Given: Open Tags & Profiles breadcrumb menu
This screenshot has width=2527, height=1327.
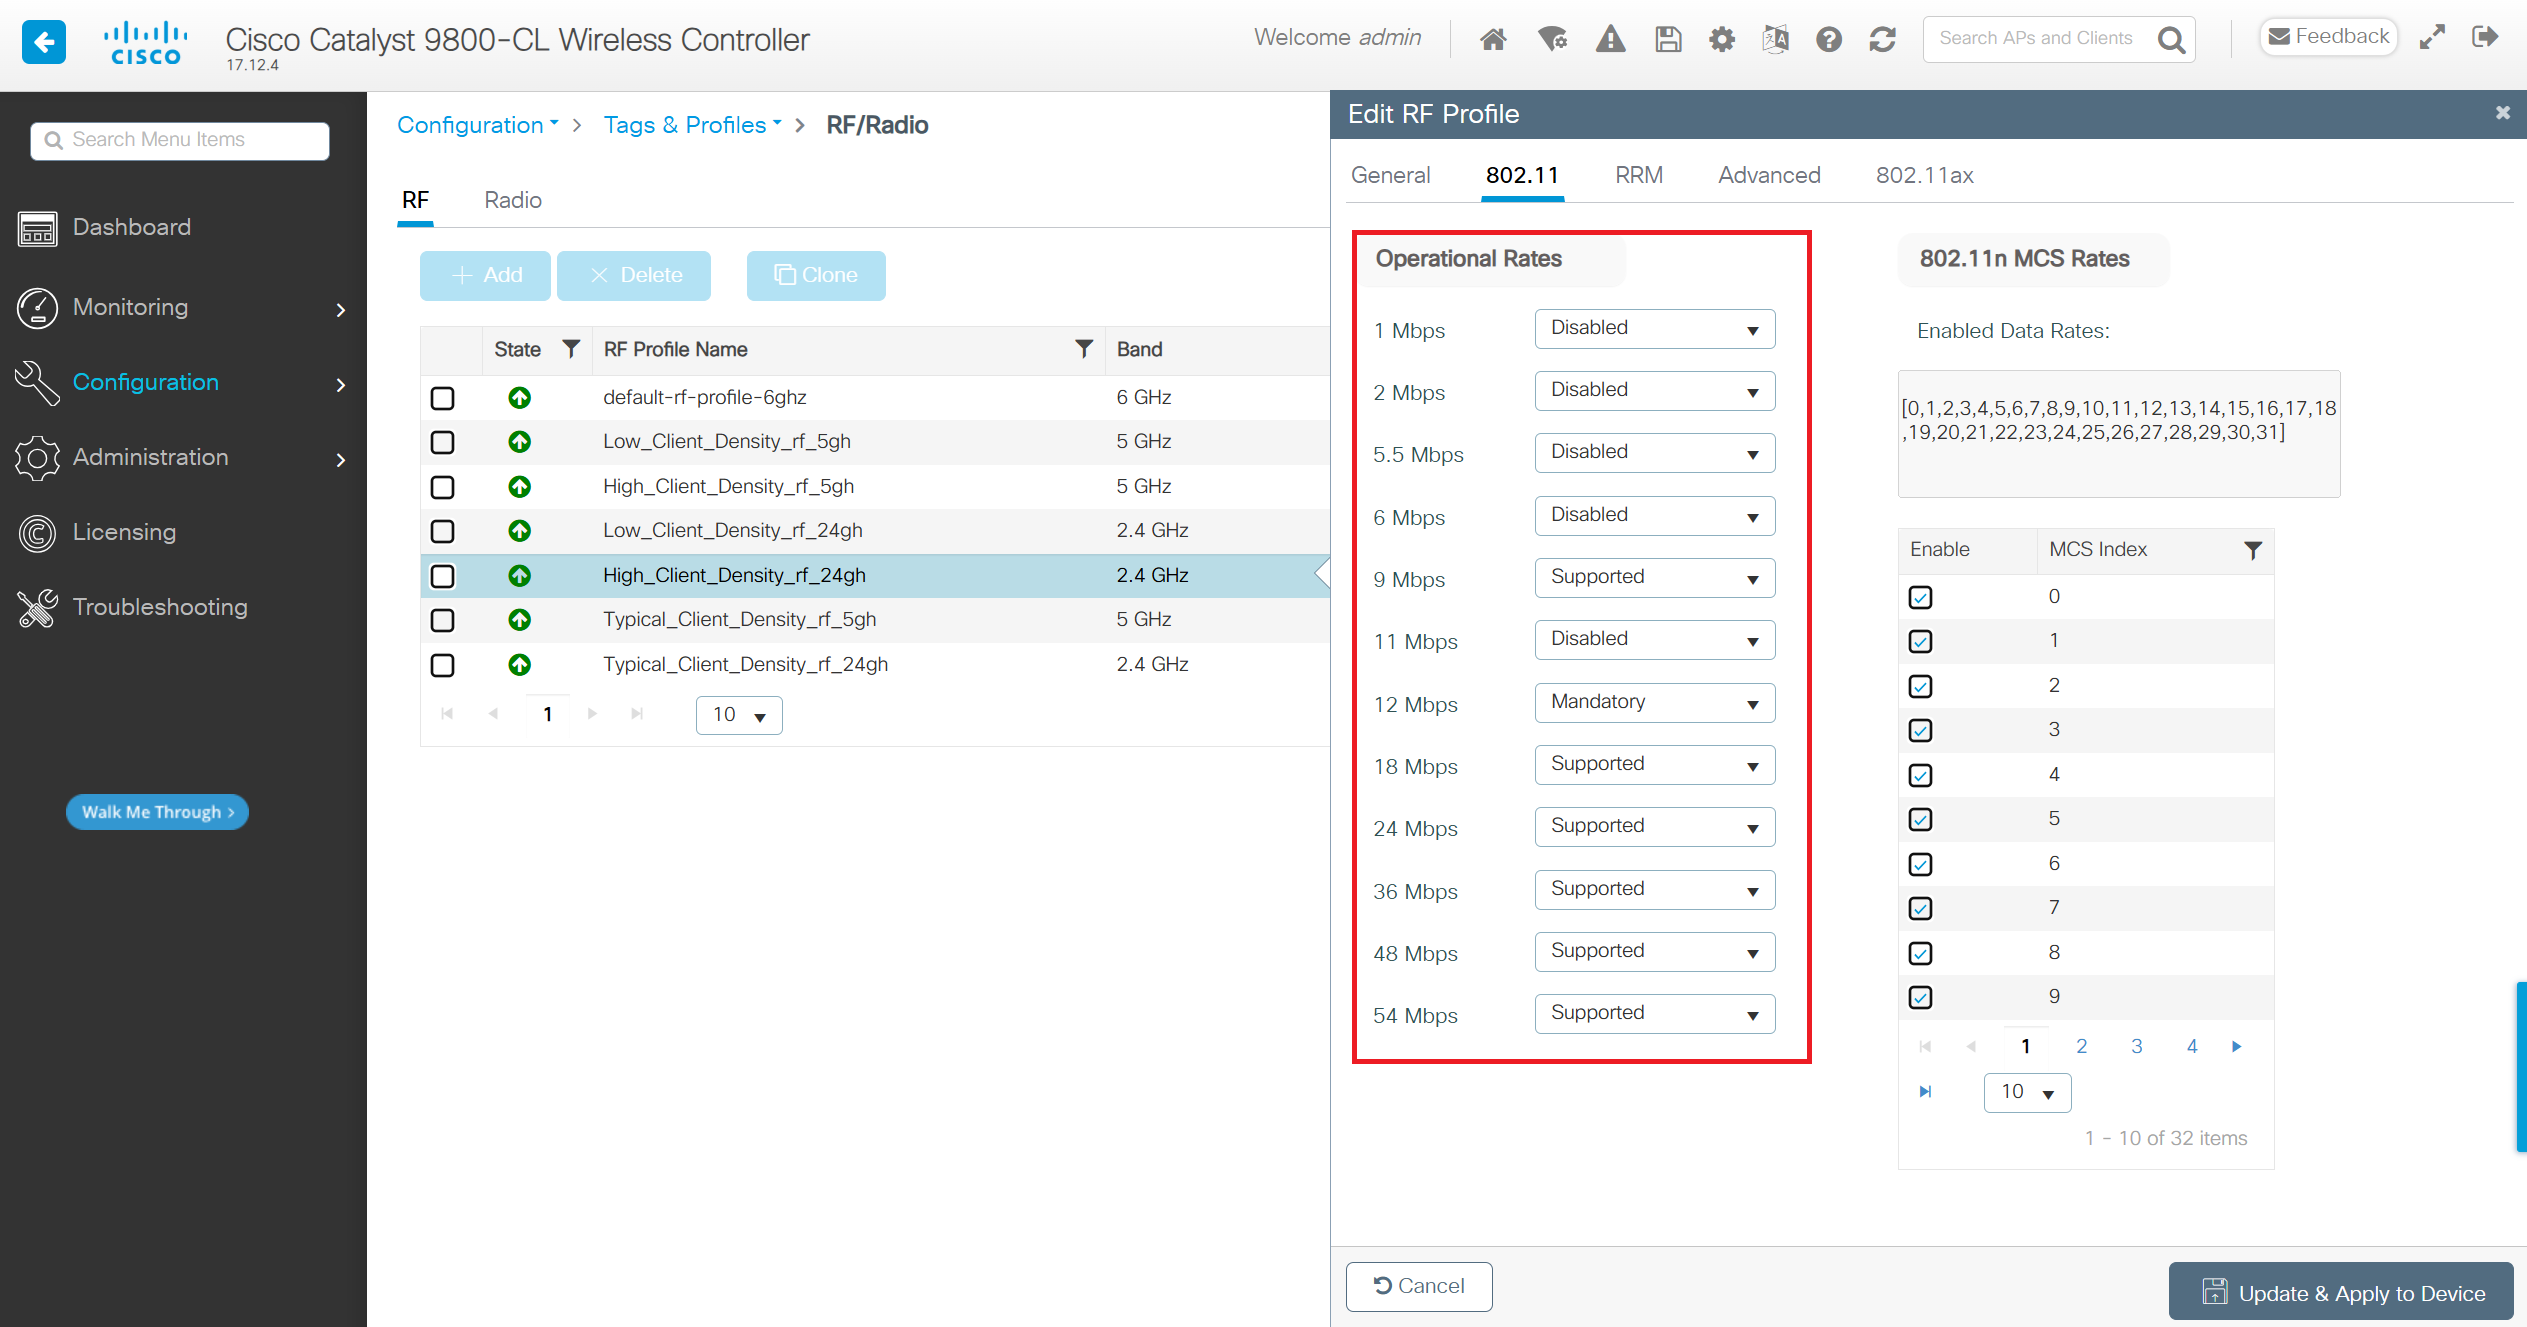Looking at the screenshot, I should click(x=692, y=125).
